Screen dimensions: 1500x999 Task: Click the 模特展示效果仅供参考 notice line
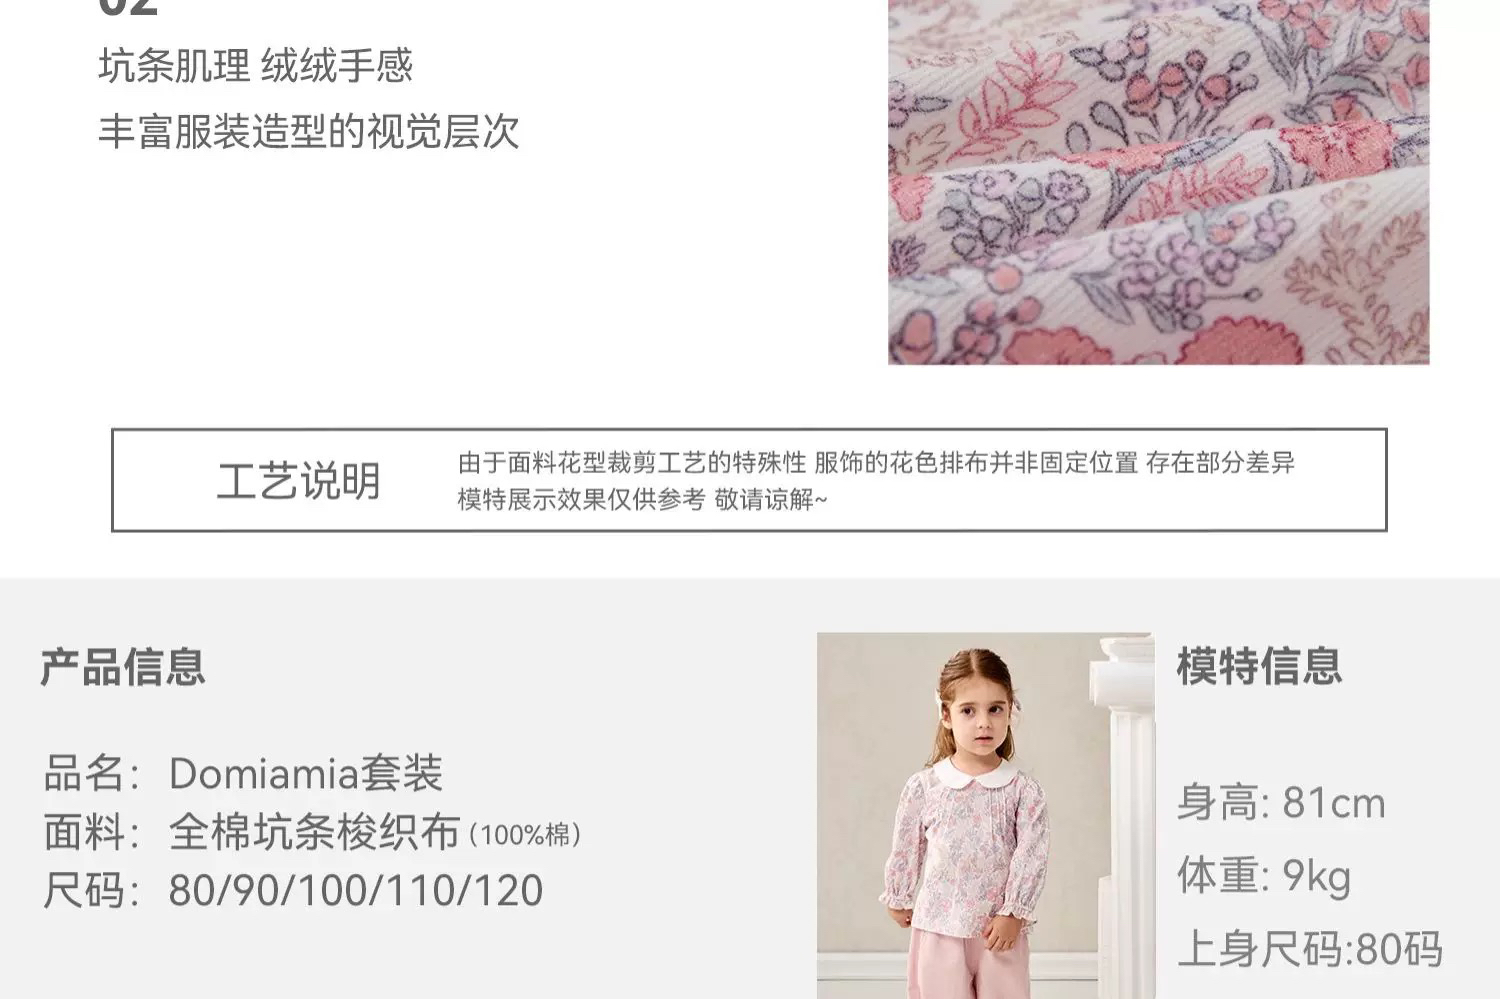(642, 499)
